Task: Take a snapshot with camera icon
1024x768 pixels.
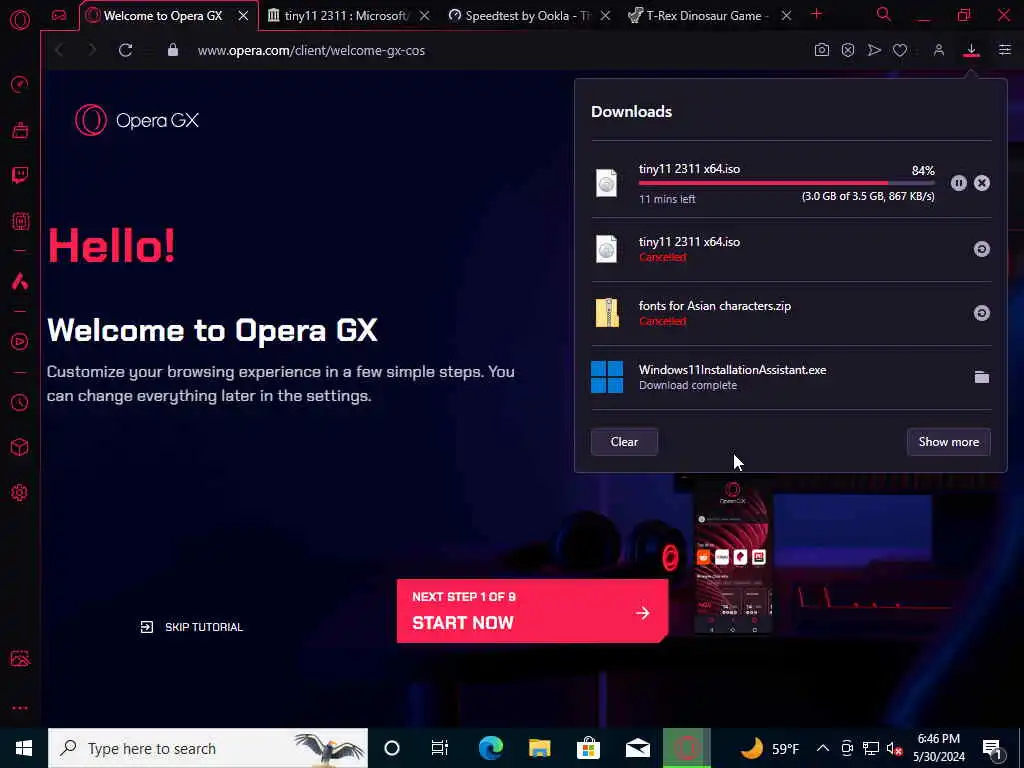Action: click(x=822, y=50)
